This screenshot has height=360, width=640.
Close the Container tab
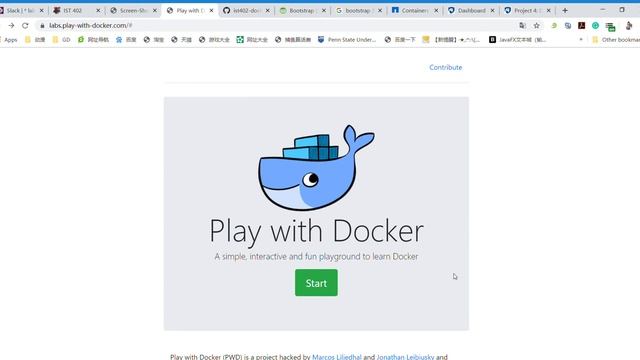click(436, 11)
